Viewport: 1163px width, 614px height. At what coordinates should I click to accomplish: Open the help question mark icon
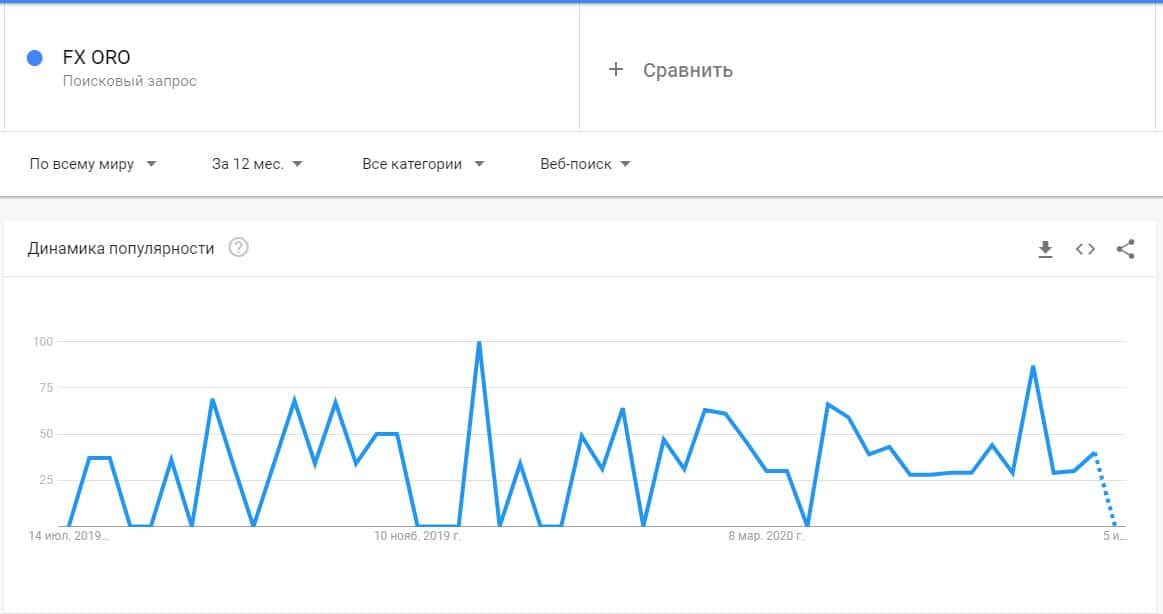[238, 248]
